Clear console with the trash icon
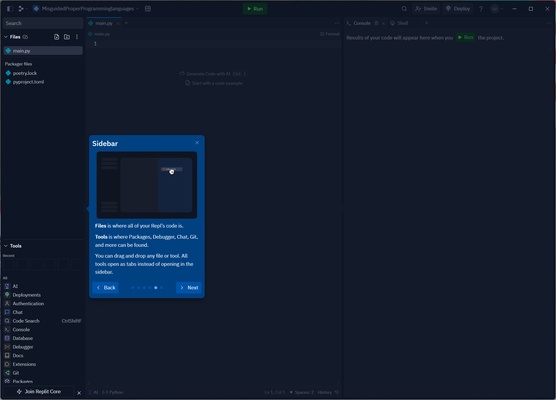The height and width of the screenshot is (400, 556). pyautogui.click(x=376, y=23)
